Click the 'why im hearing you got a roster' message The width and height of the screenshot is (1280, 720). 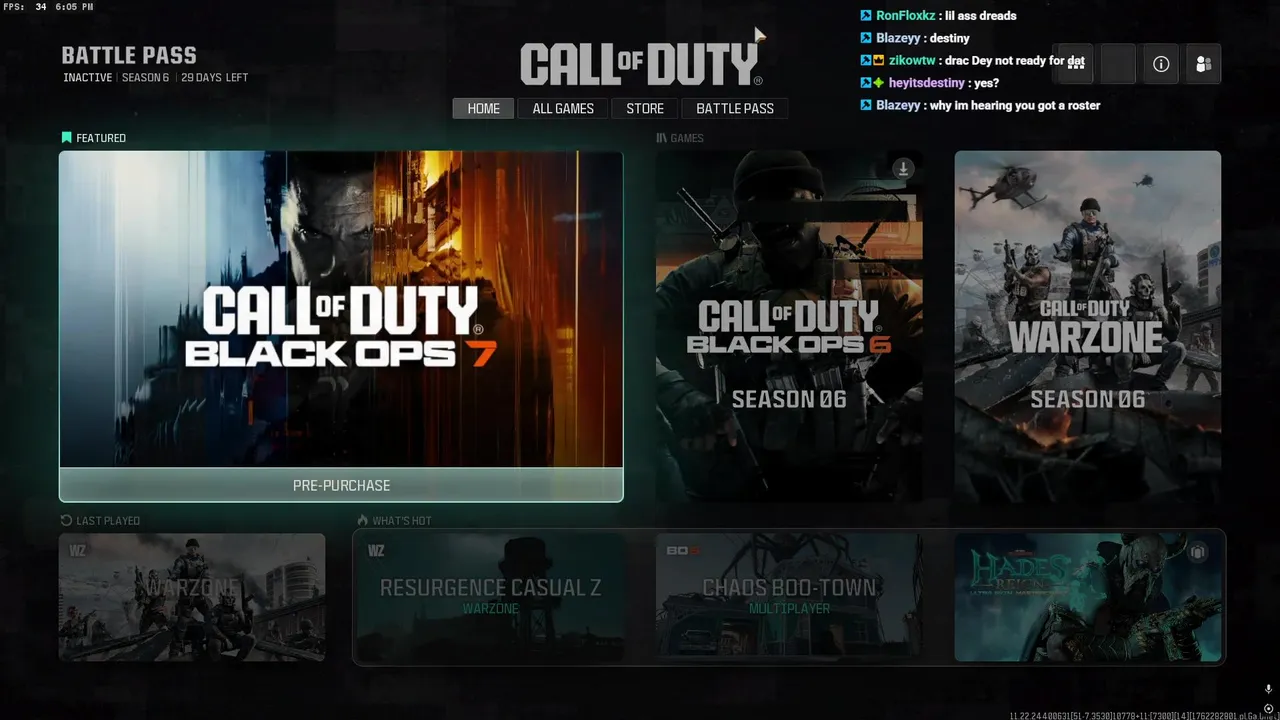point(1015,105)
